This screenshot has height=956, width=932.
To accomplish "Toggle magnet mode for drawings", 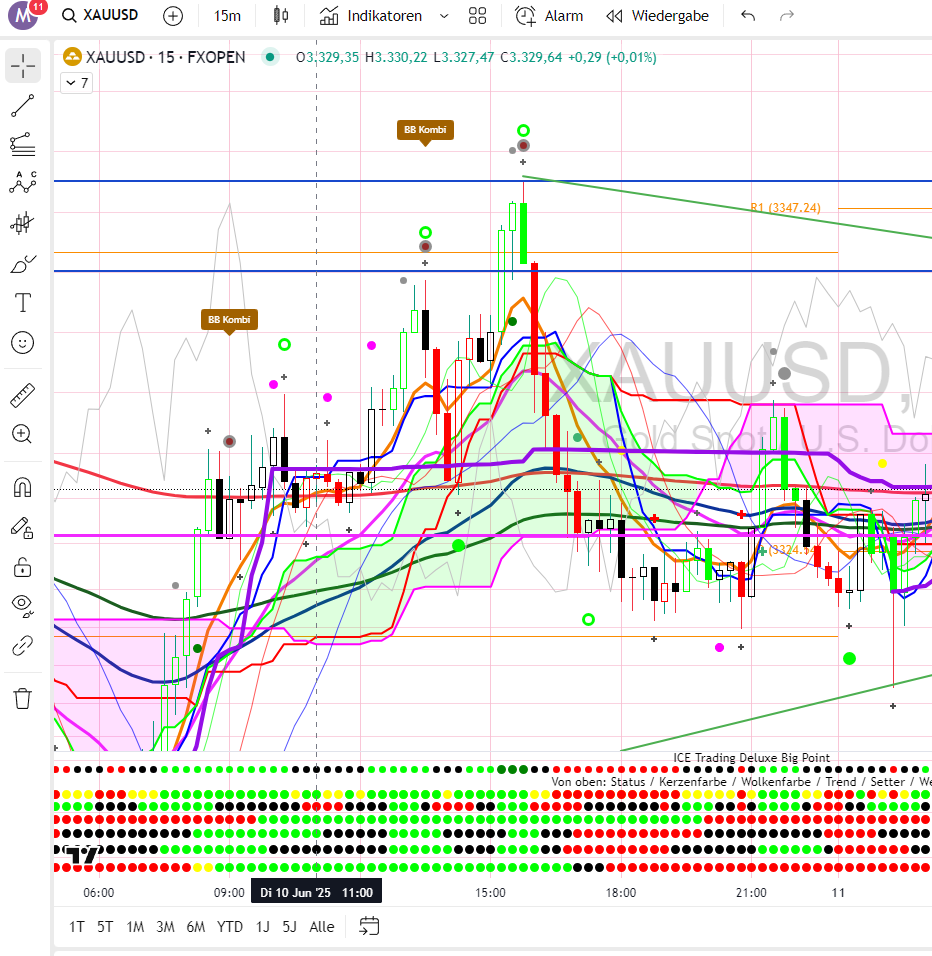I will pos(22,487).
